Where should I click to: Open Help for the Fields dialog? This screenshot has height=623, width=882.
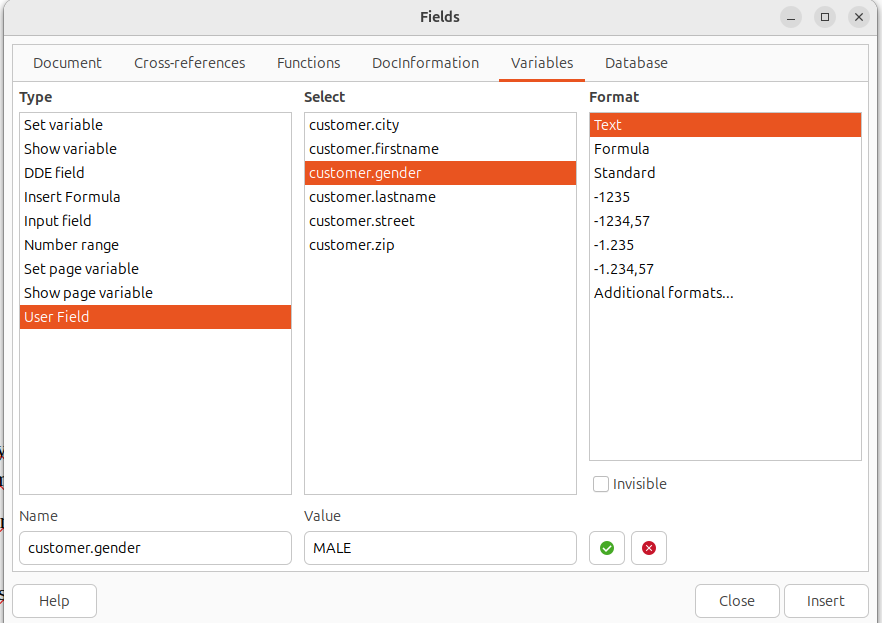(54, 601)
